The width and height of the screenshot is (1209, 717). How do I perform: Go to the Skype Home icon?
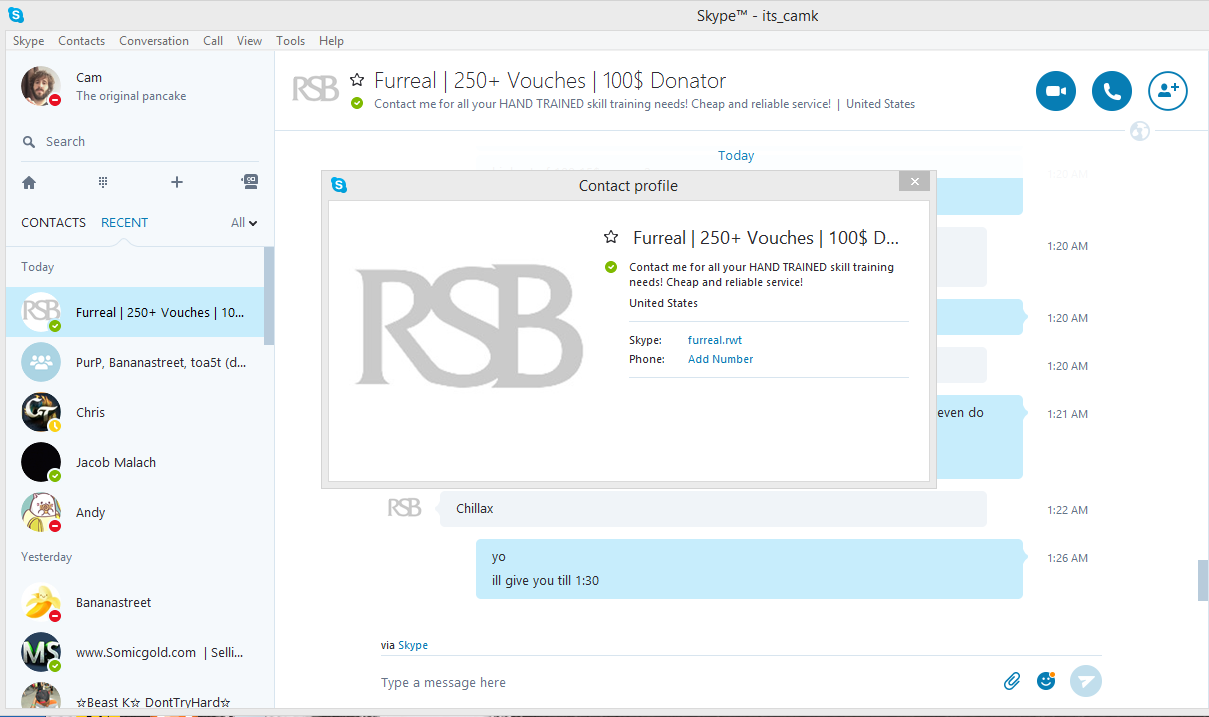click(29, 182)
